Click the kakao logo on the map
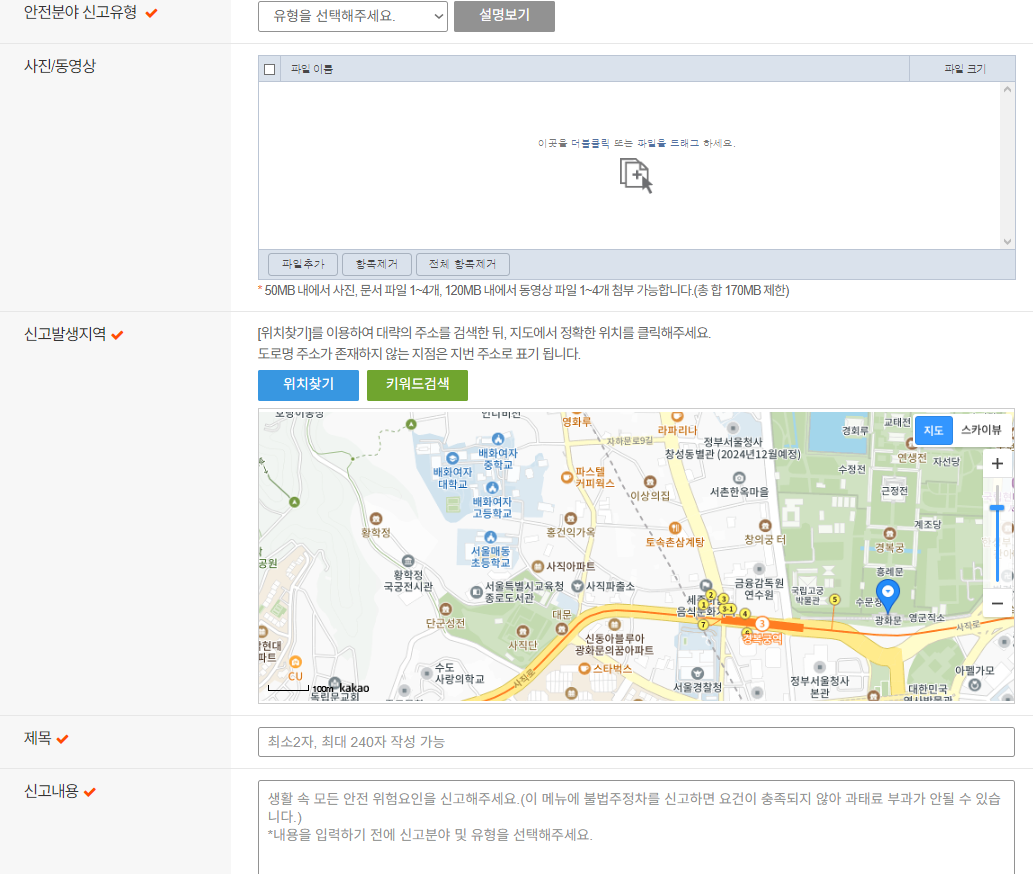1034x874 pixels. pos(355,688)
